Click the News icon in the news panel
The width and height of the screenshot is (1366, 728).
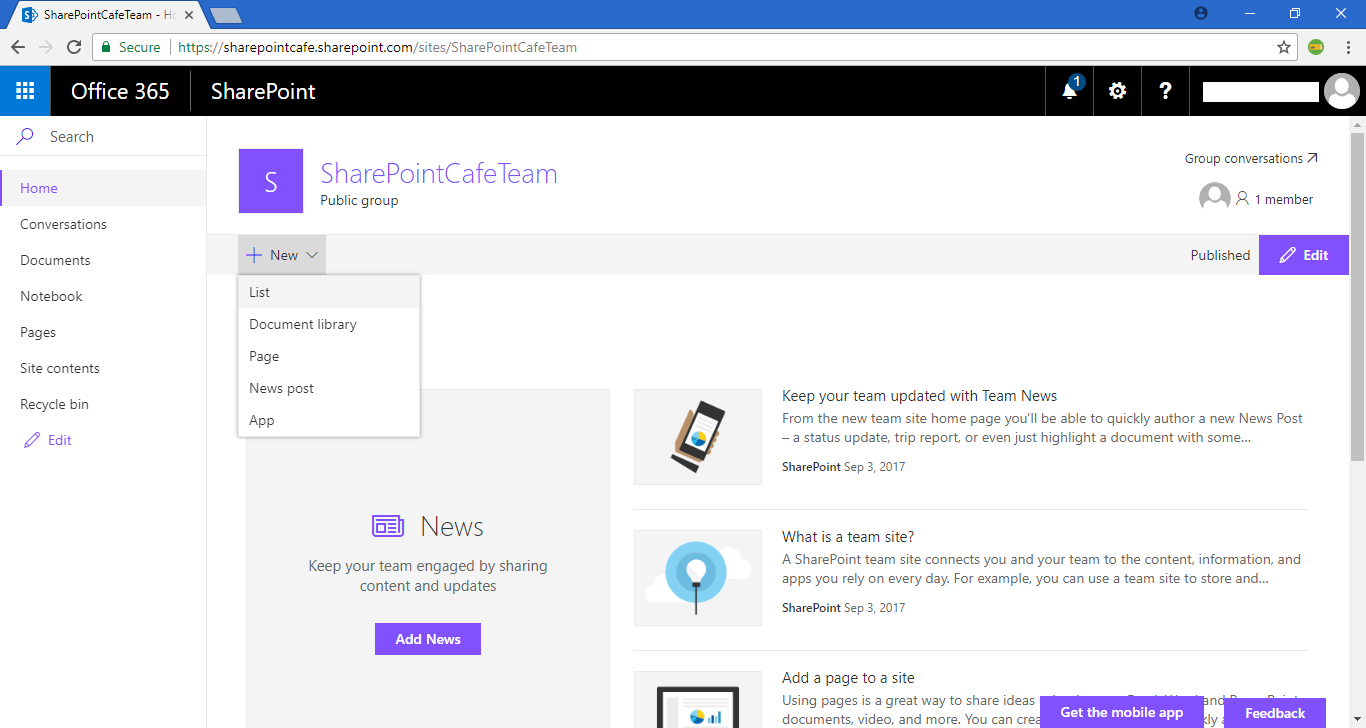(388, 526)
